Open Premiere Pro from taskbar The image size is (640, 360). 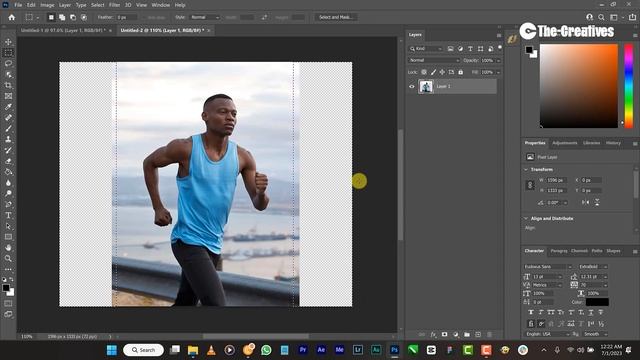coord(303,350)
